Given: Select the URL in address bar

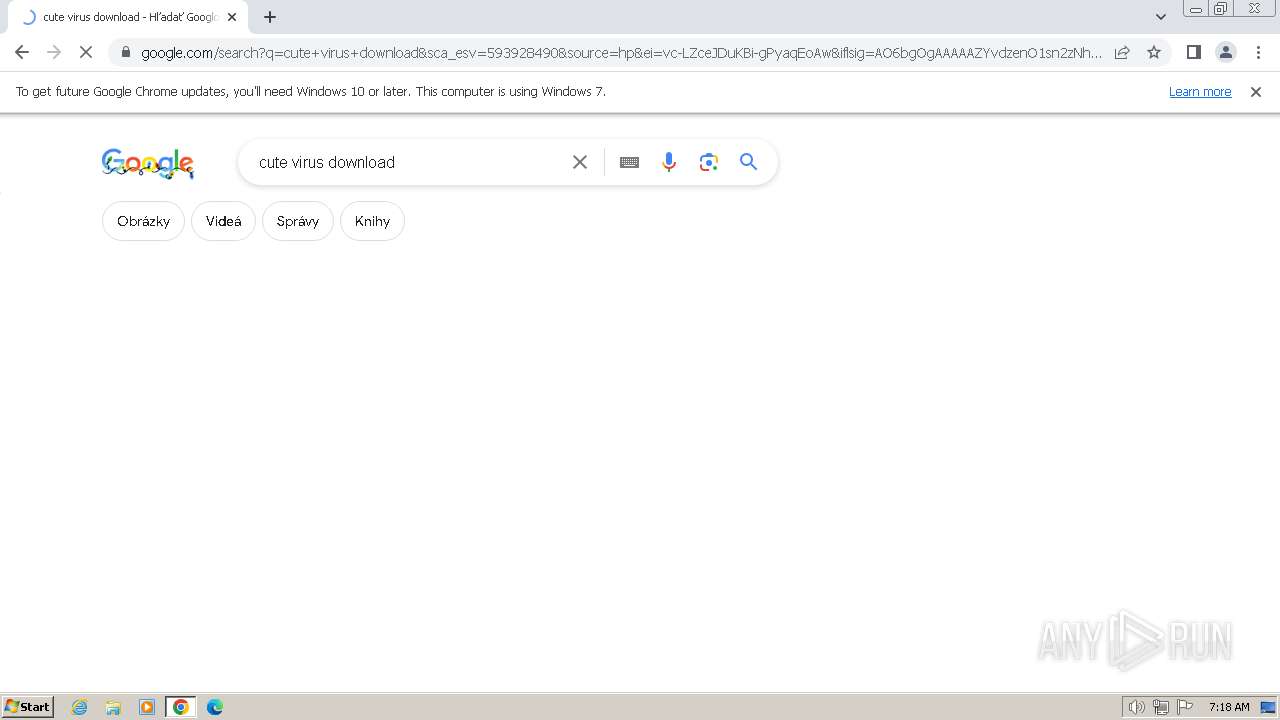Looking at the screenshot, I should (620, 52).
